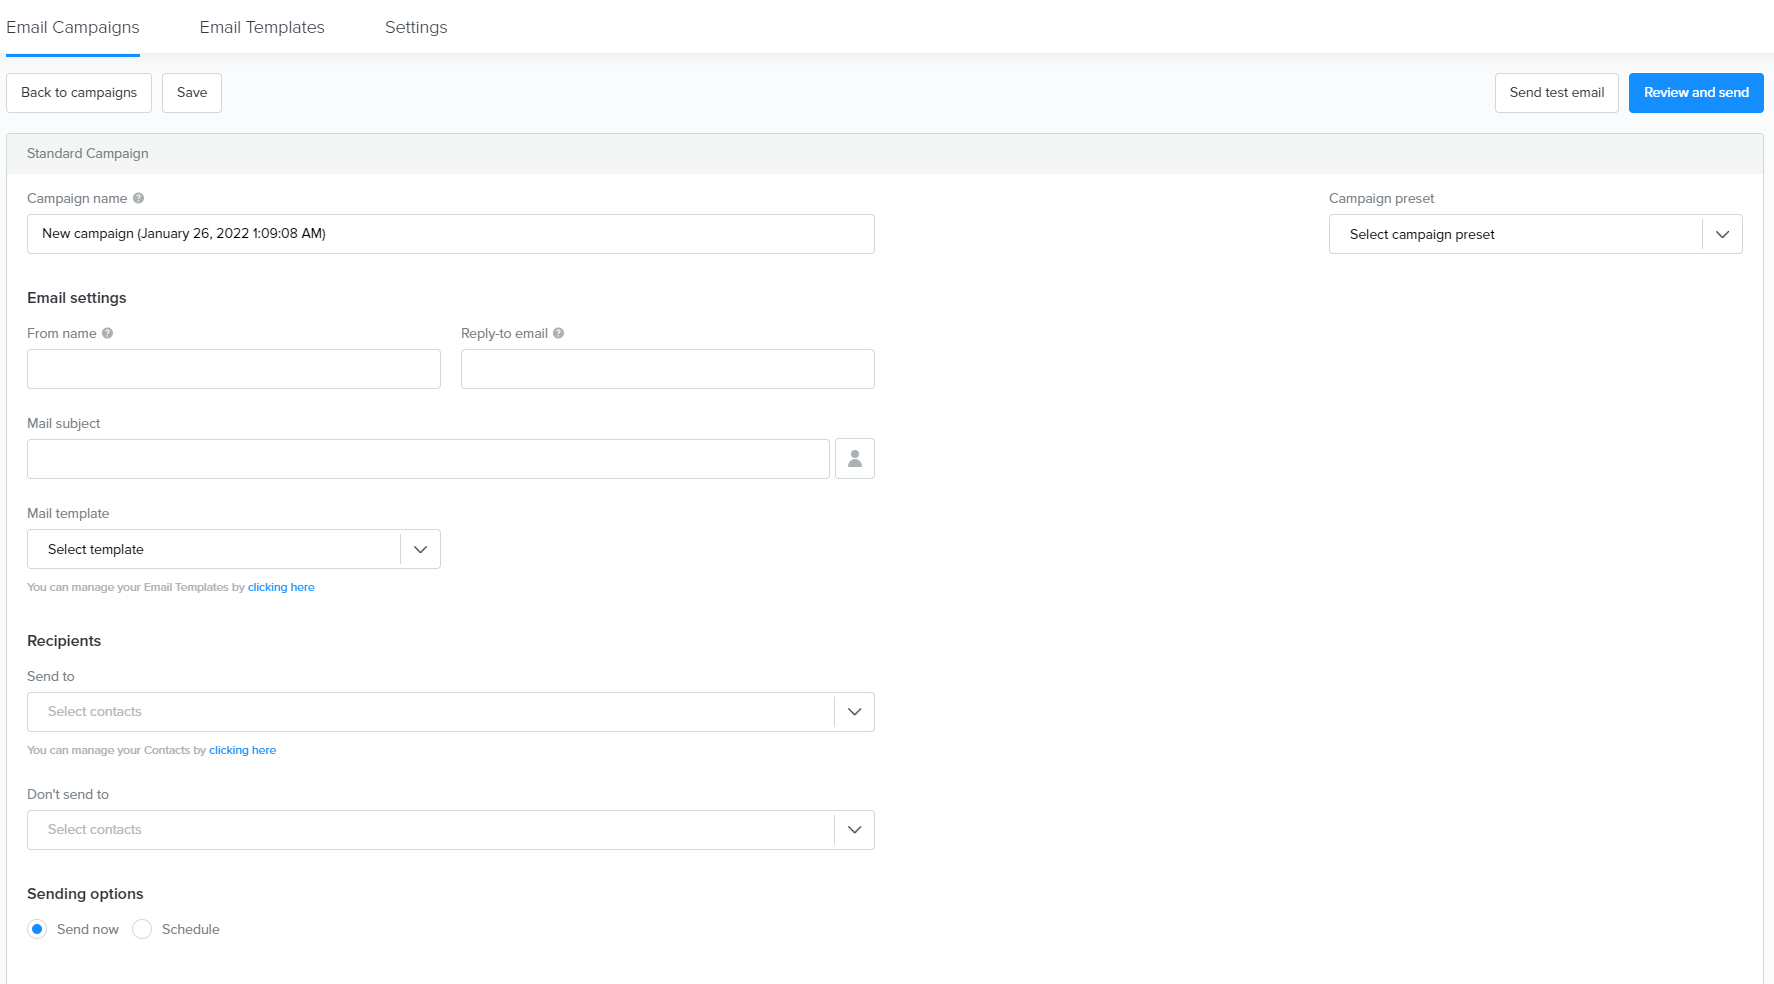Follow the Contacts clicking here link

242,750
